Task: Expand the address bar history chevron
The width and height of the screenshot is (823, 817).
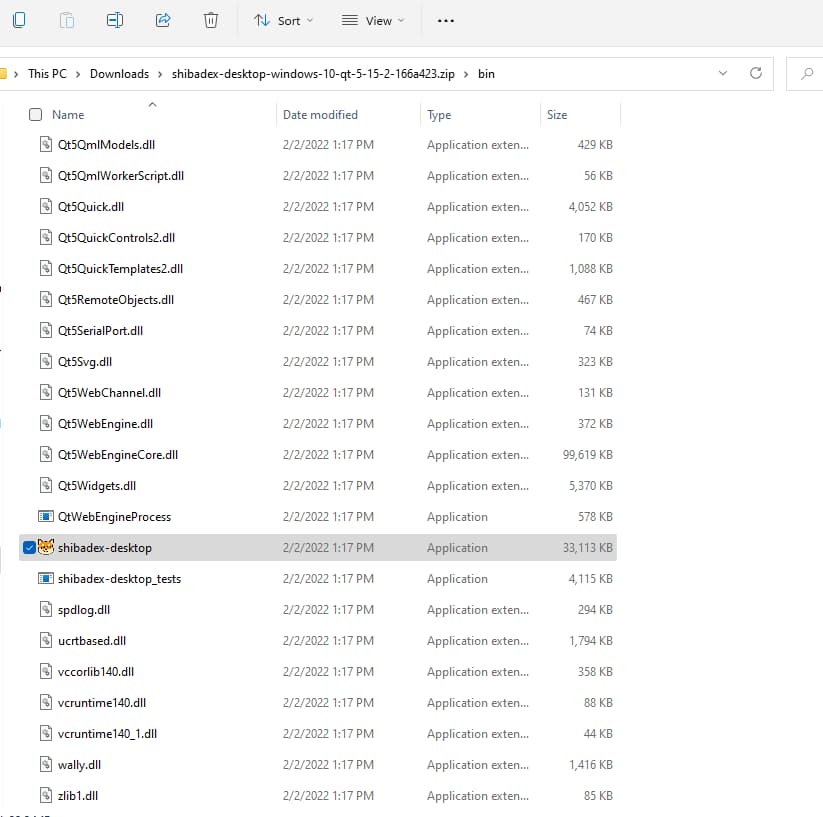Action: tap(723, 73)
